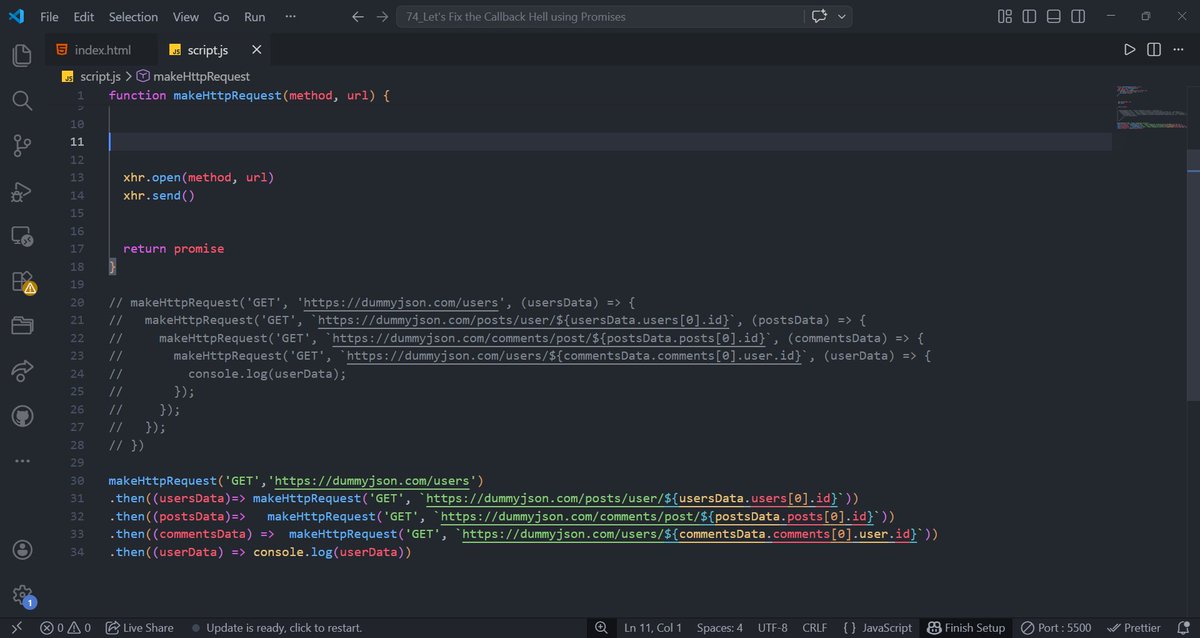Image resolution: width=1200 pixels, height=638 pixels.
Task: Open the Run and Debug view
Action: tap(22, 191)
